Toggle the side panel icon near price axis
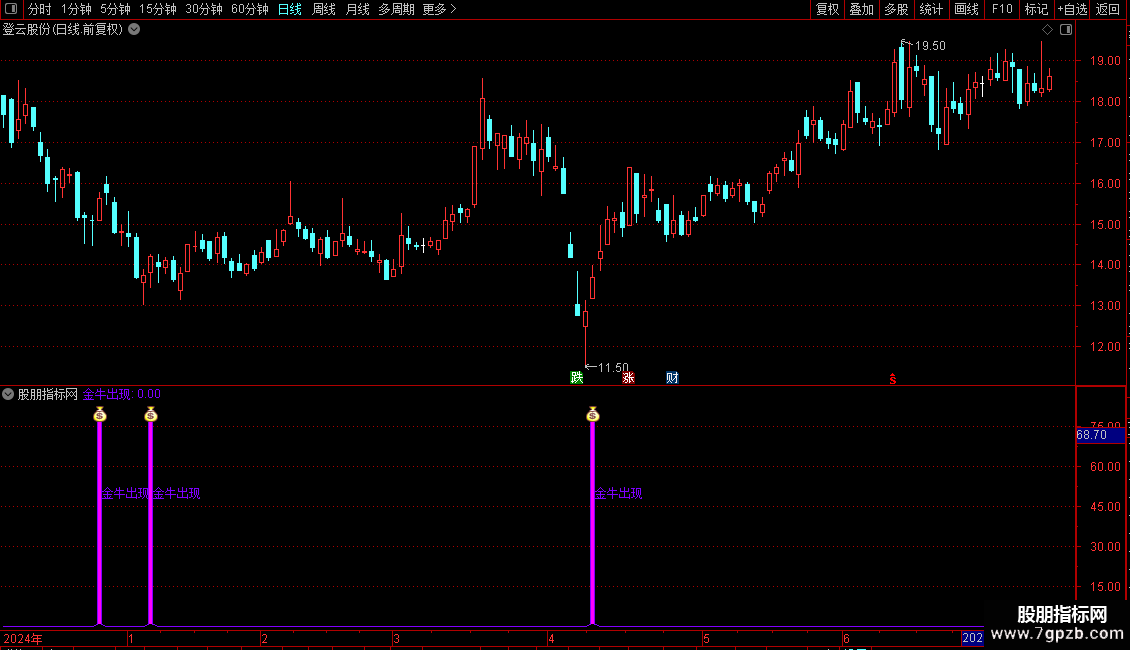The image size is (1130, 650). (1066, 30)
